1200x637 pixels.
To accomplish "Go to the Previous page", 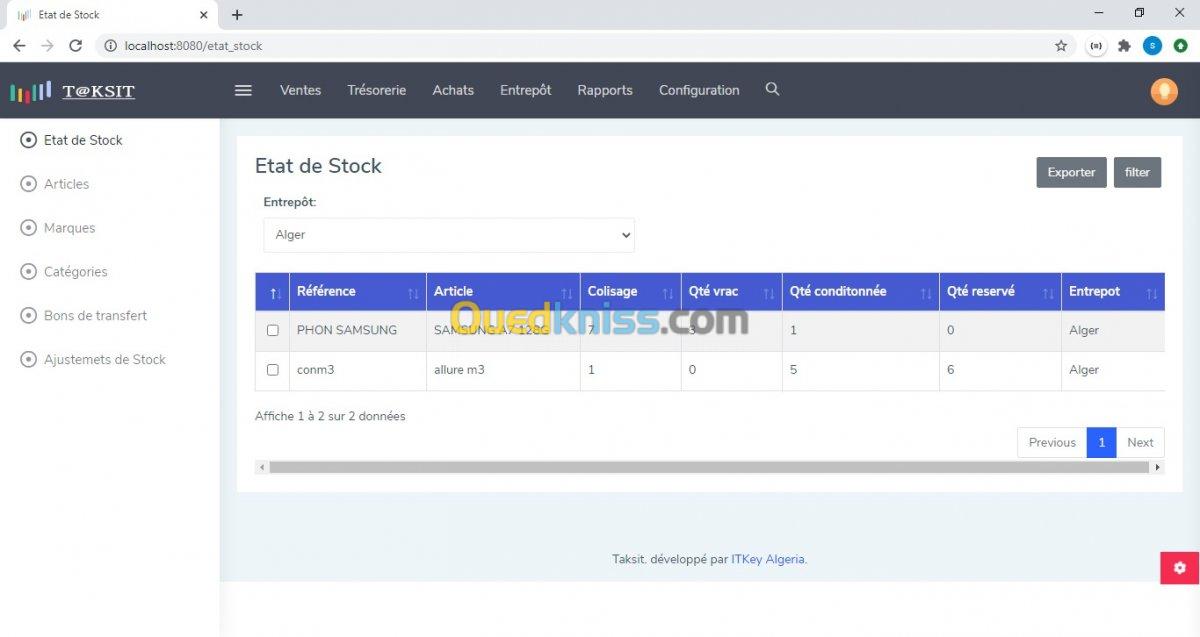I will coord(1052,442).
